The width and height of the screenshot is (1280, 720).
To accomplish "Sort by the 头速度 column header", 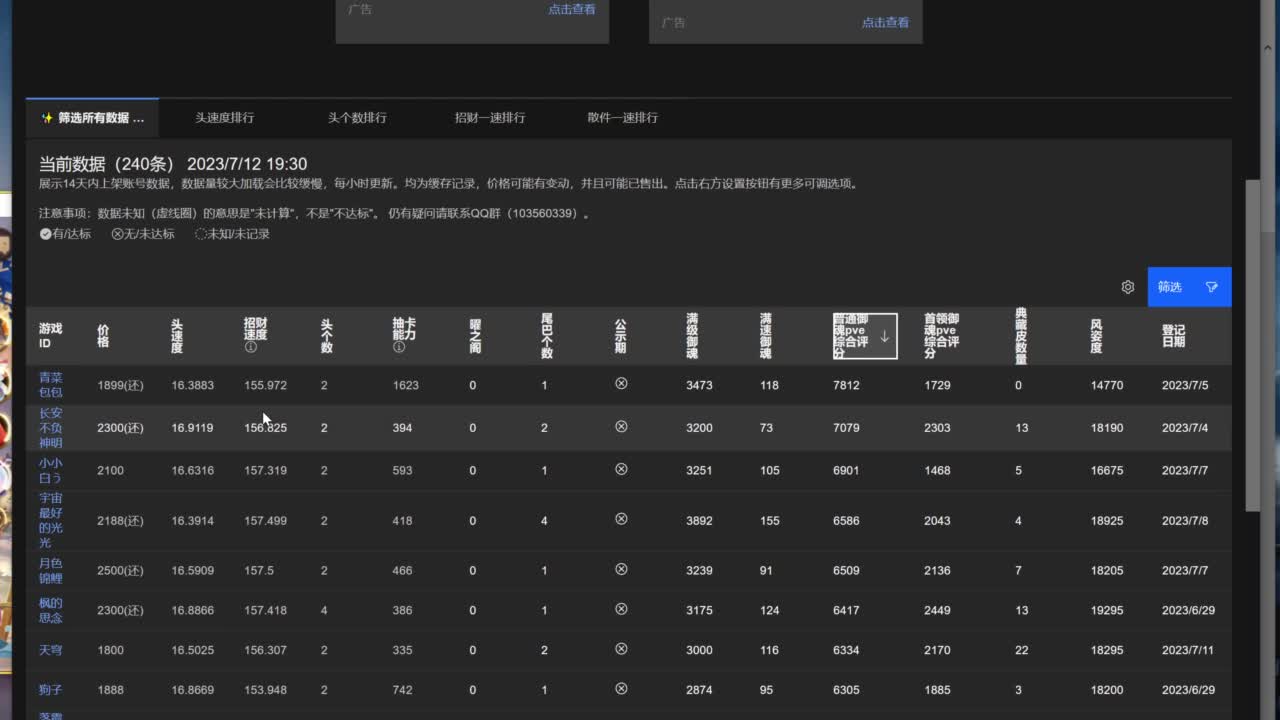I will (177, 335).
